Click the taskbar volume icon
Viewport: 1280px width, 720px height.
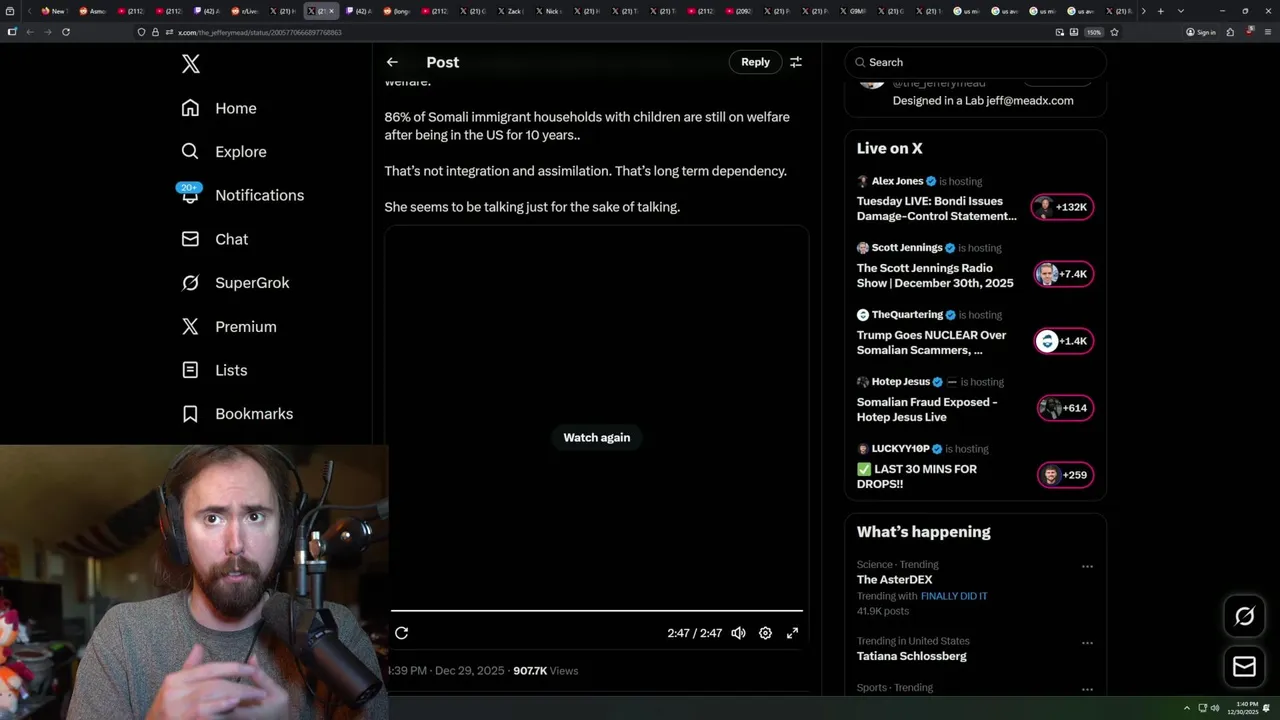[1215, 708]
